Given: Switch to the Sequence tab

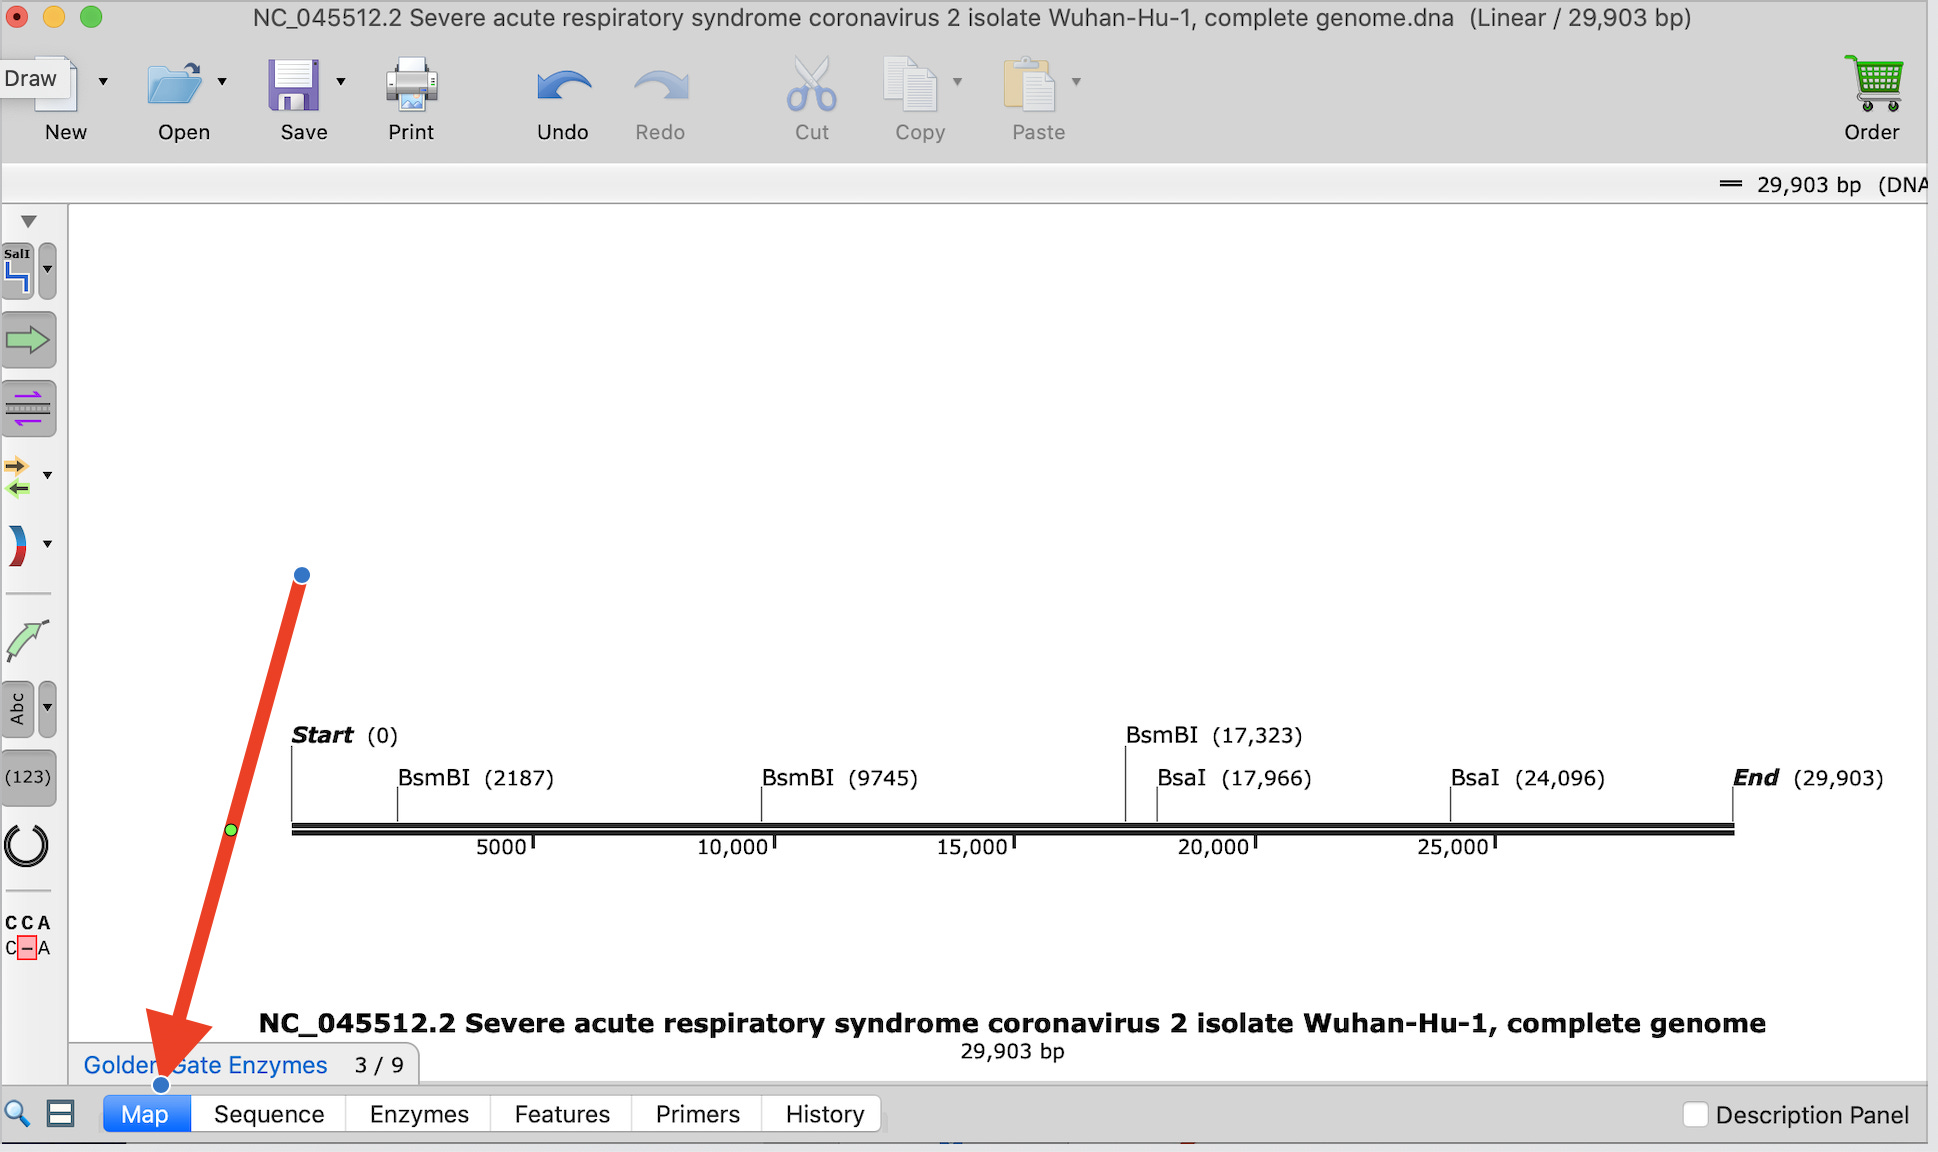Looking at the screenshot, I should (267, 1113).
